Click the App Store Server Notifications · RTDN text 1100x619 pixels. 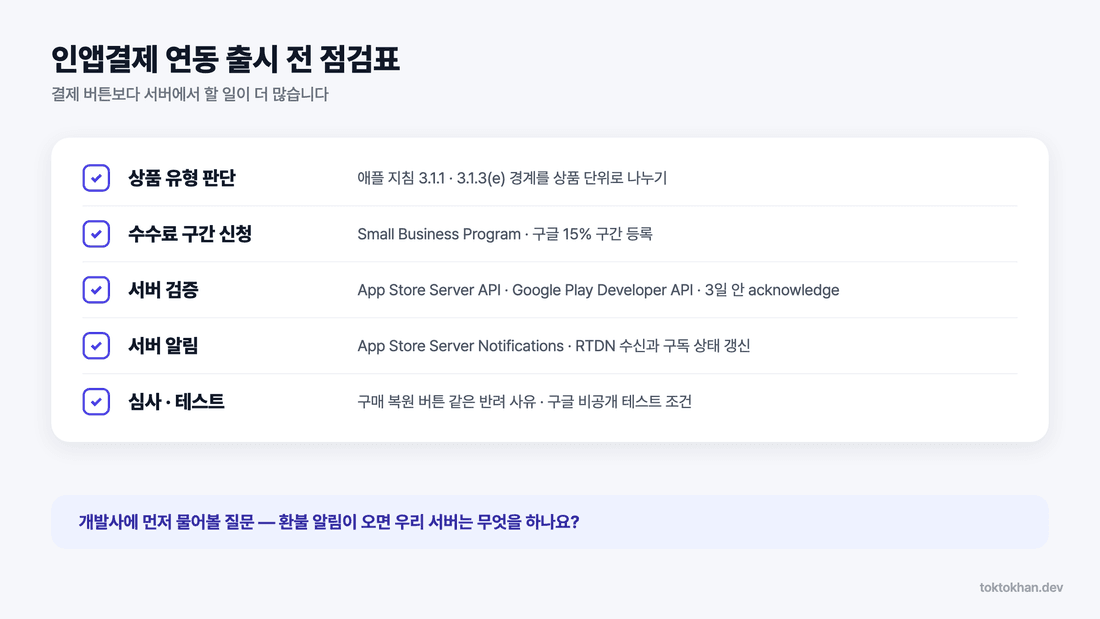pos(554,345)
